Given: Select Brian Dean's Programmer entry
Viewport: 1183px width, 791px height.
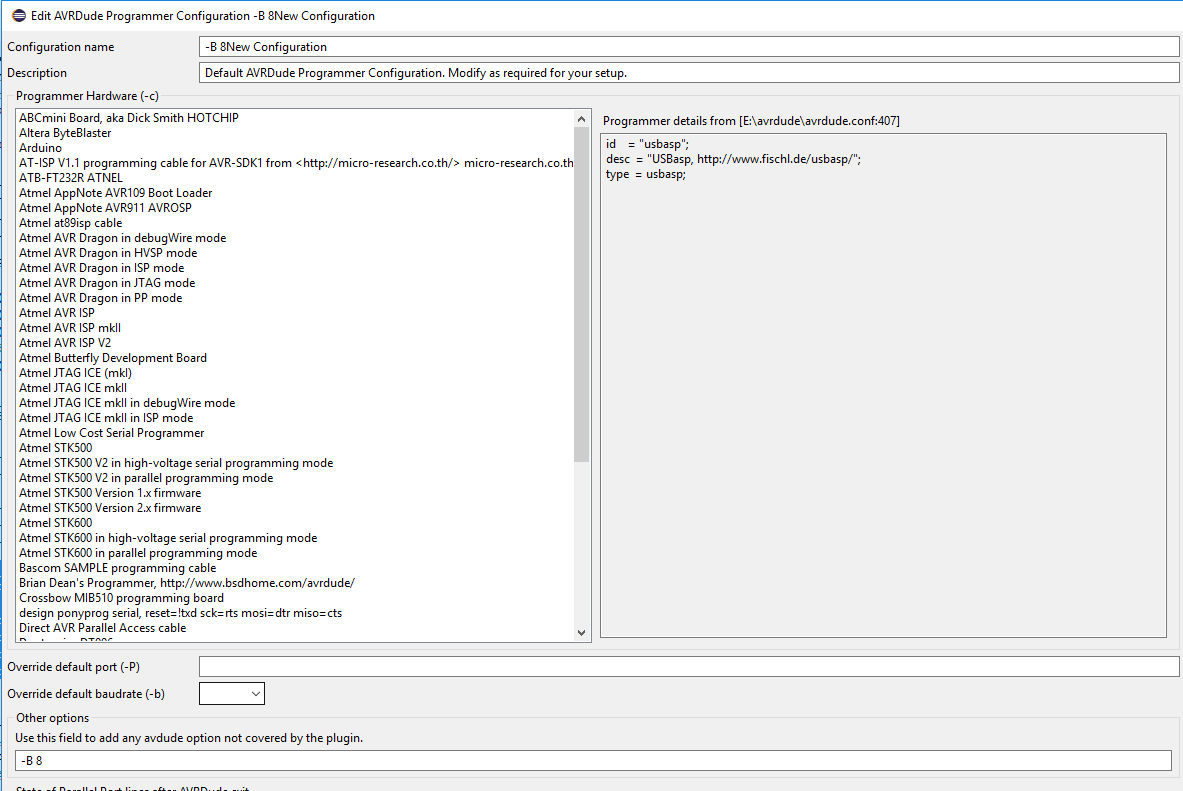Looking at the screenshot, I should point(186,583).
